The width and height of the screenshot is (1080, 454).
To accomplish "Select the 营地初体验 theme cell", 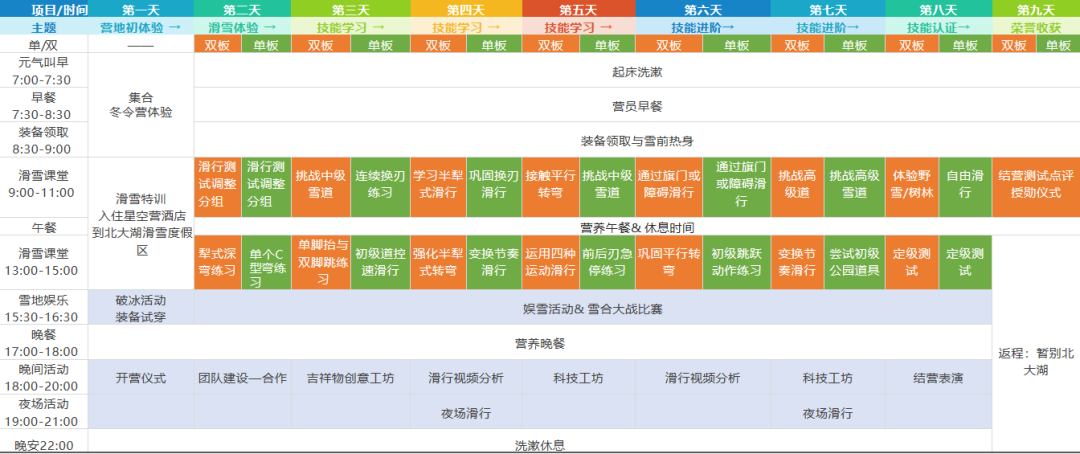I will pyautogui.click(x=140, y=27).
